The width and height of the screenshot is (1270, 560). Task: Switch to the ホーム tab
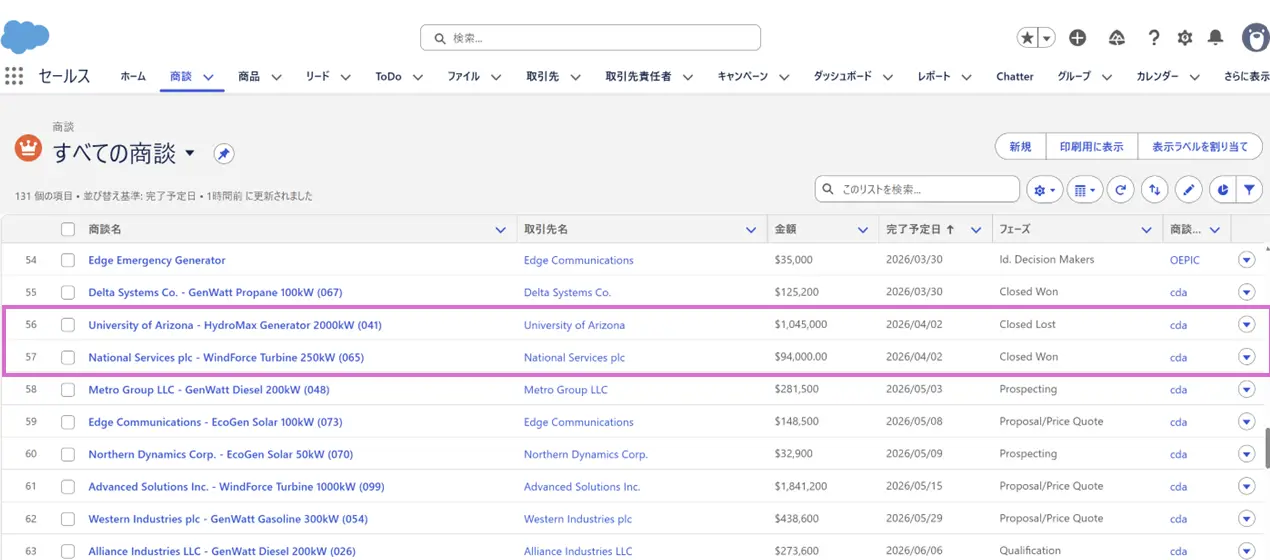point(133,76)
